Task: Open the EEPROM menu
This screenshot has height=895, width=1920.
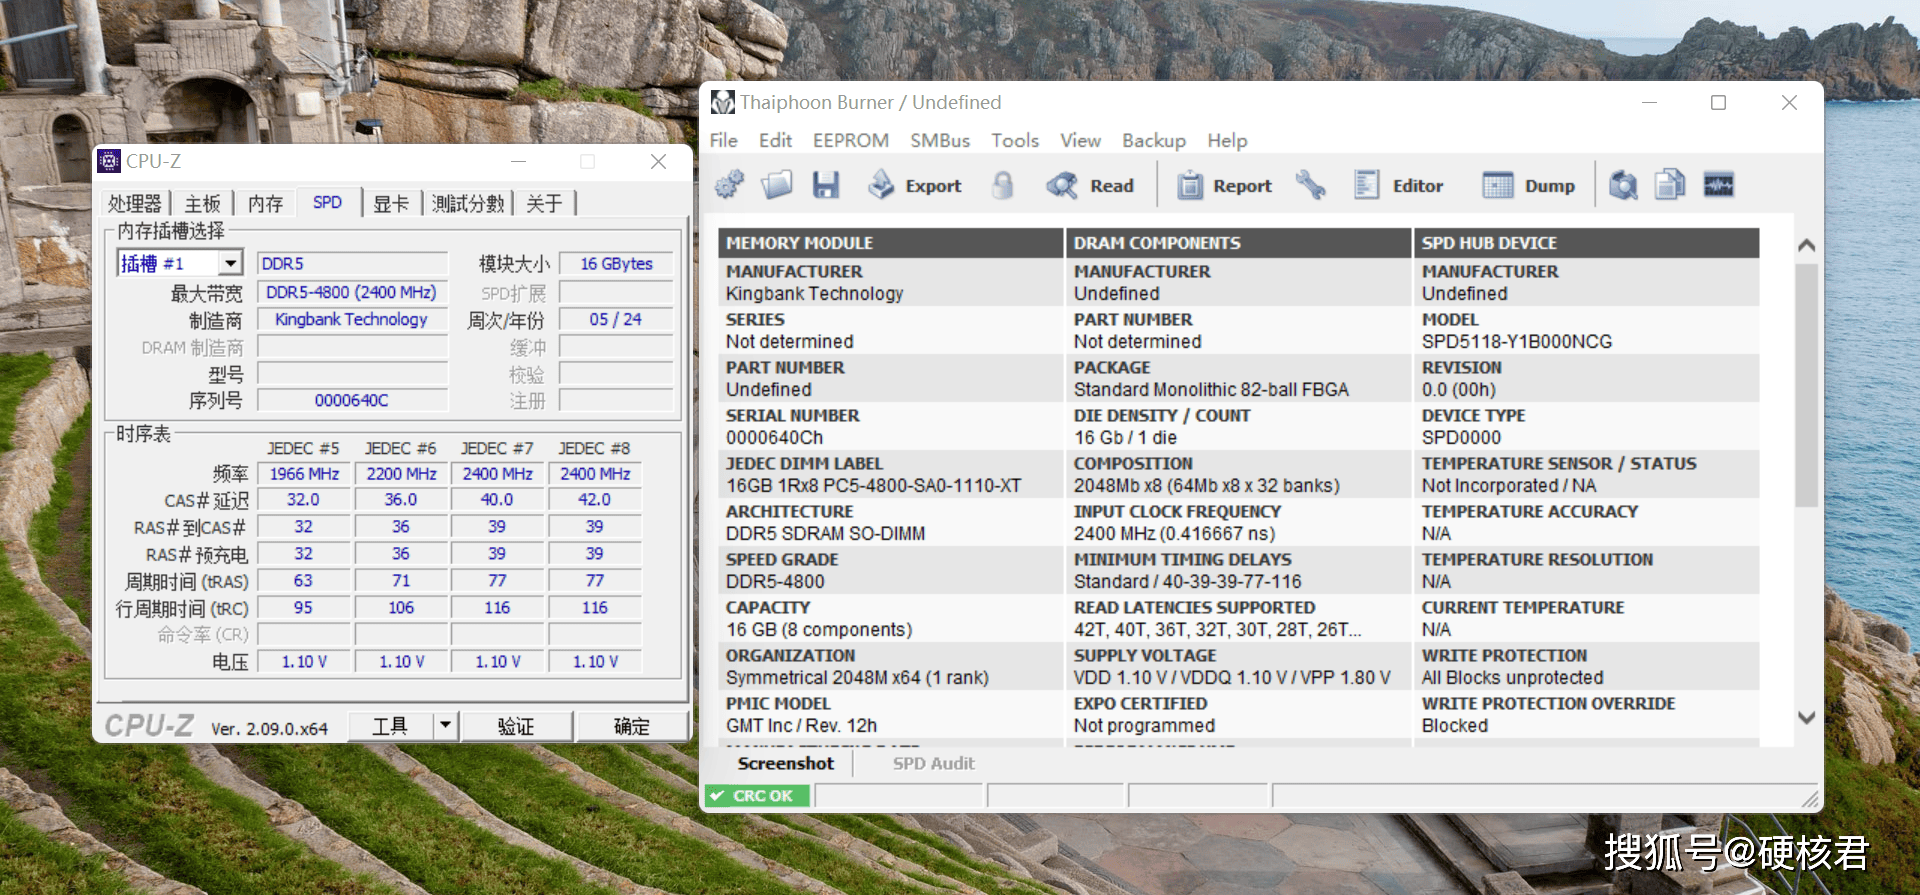Action: pos(851,141)
